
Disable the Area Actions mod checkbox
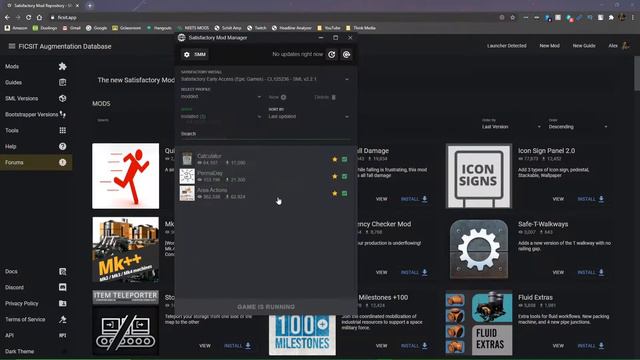point(344,193)
